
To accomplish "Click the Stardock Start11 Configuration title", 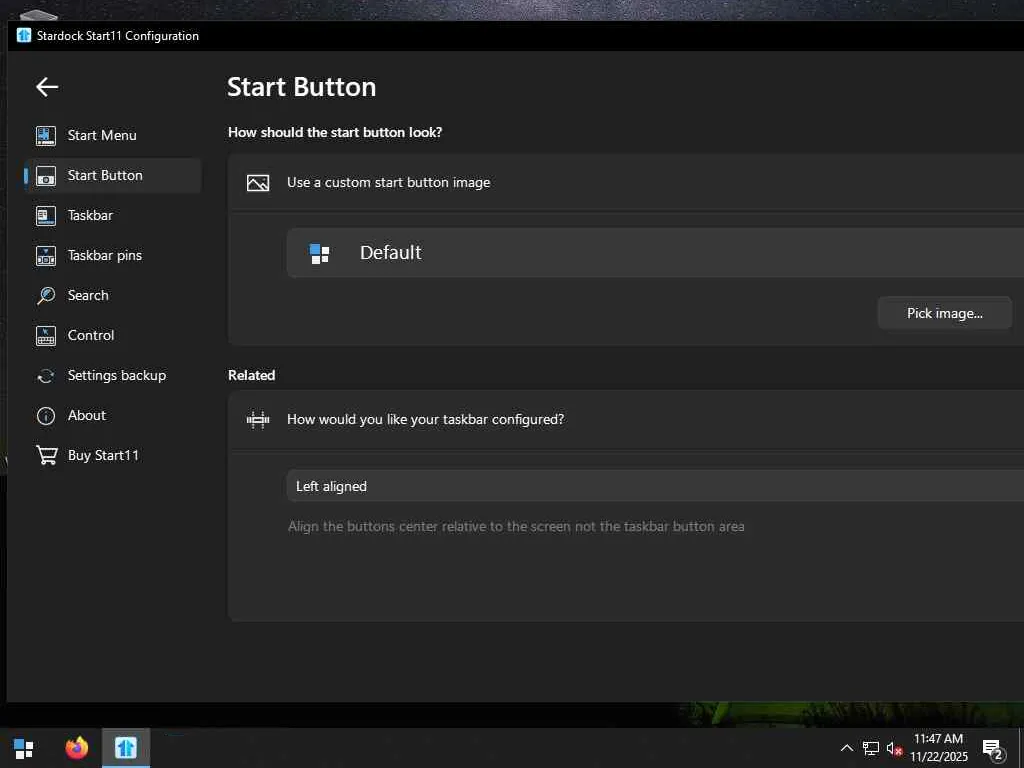I will click(x=118, y=36).
